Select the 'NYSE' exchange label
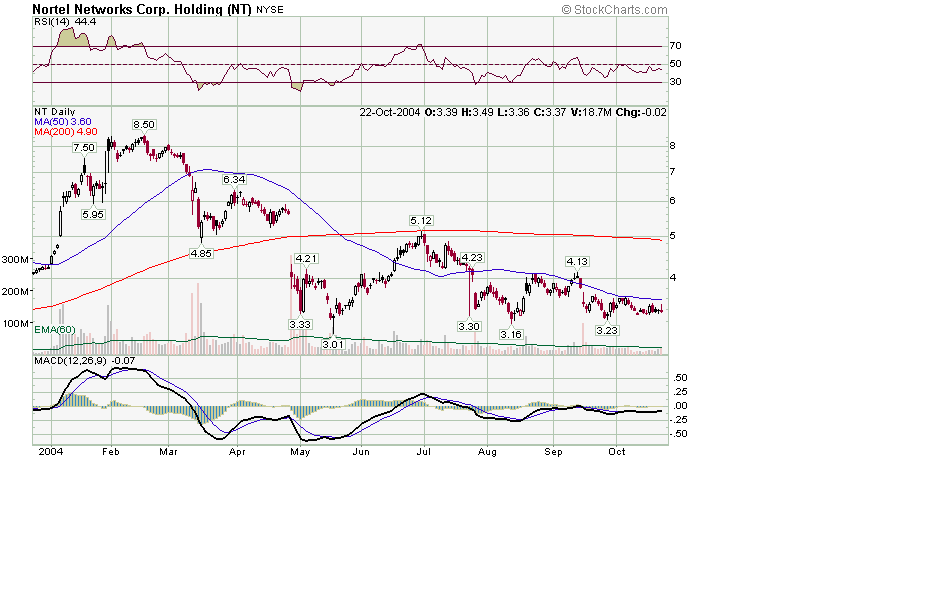The image size is (935, 608). pyautogui.click(x=270, y=10)
